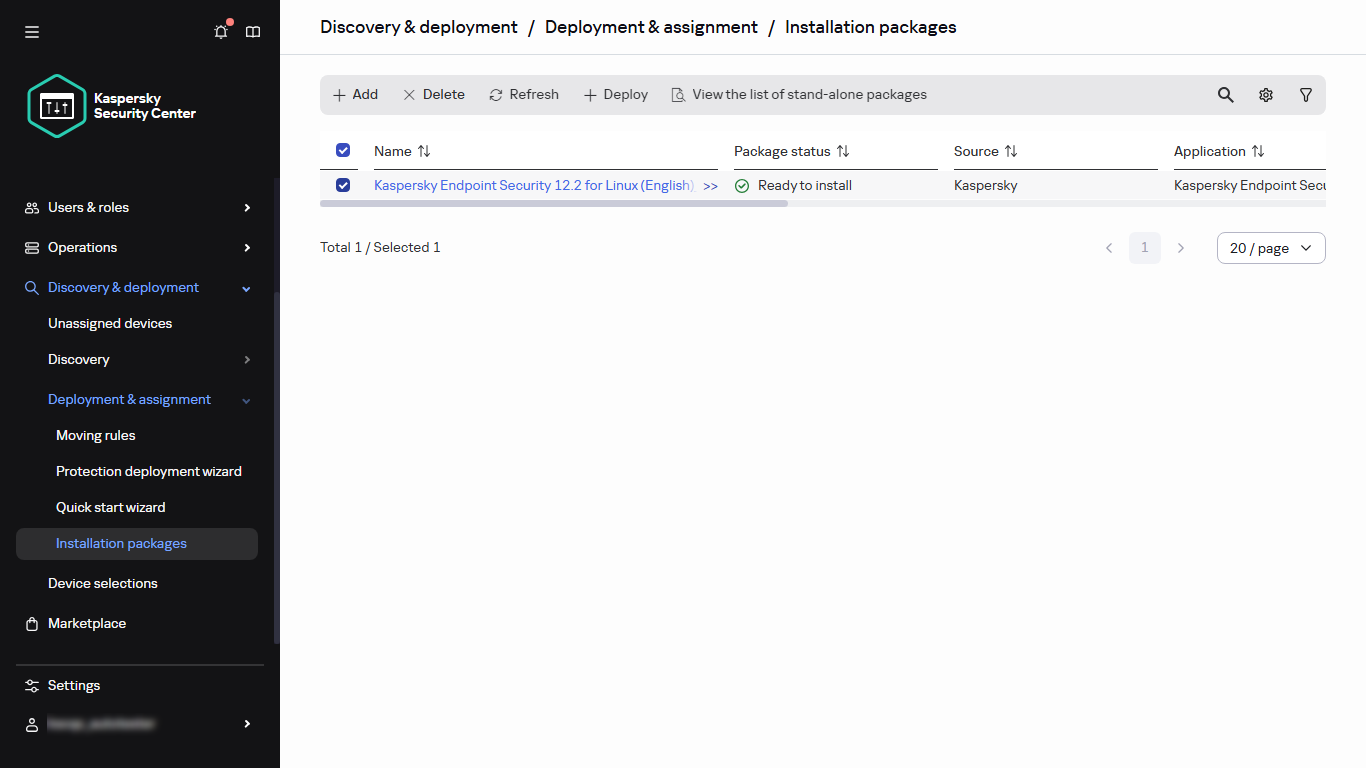Open column settings with the gear icon
Image resolution: width=1366 pixels, height=768 pixels.
pos(1265,94)
